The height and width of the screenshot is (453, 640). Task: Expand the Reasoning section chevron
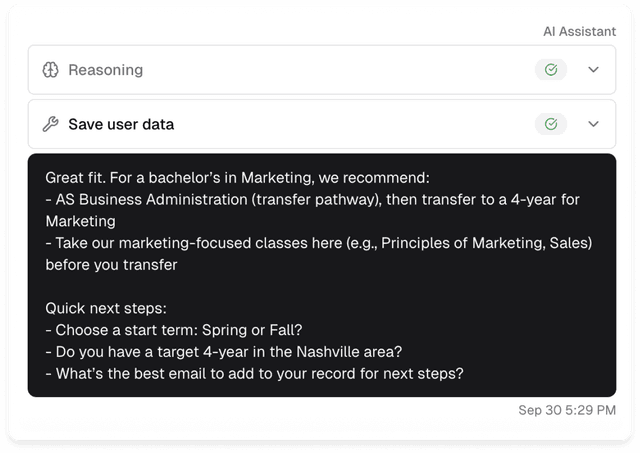tap(593, 70)
